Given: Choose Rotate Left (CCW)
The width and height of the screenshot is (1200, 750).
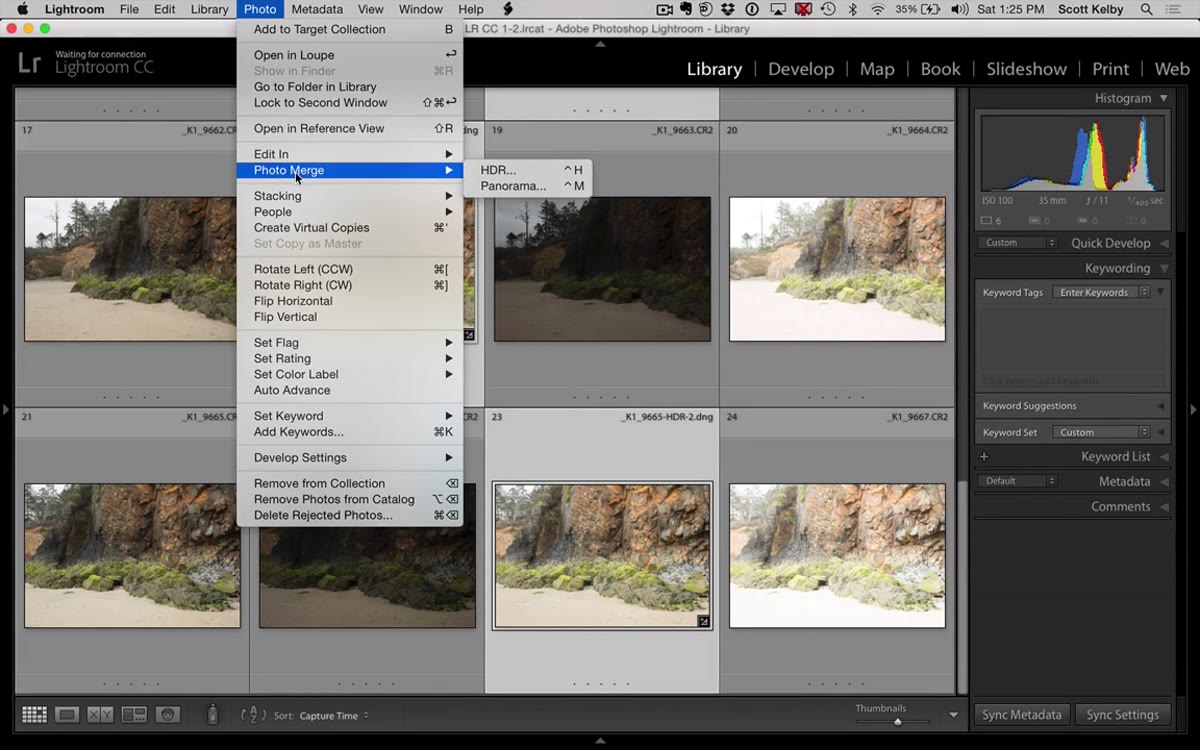Looking at the screenshot, I should [350, 269].
